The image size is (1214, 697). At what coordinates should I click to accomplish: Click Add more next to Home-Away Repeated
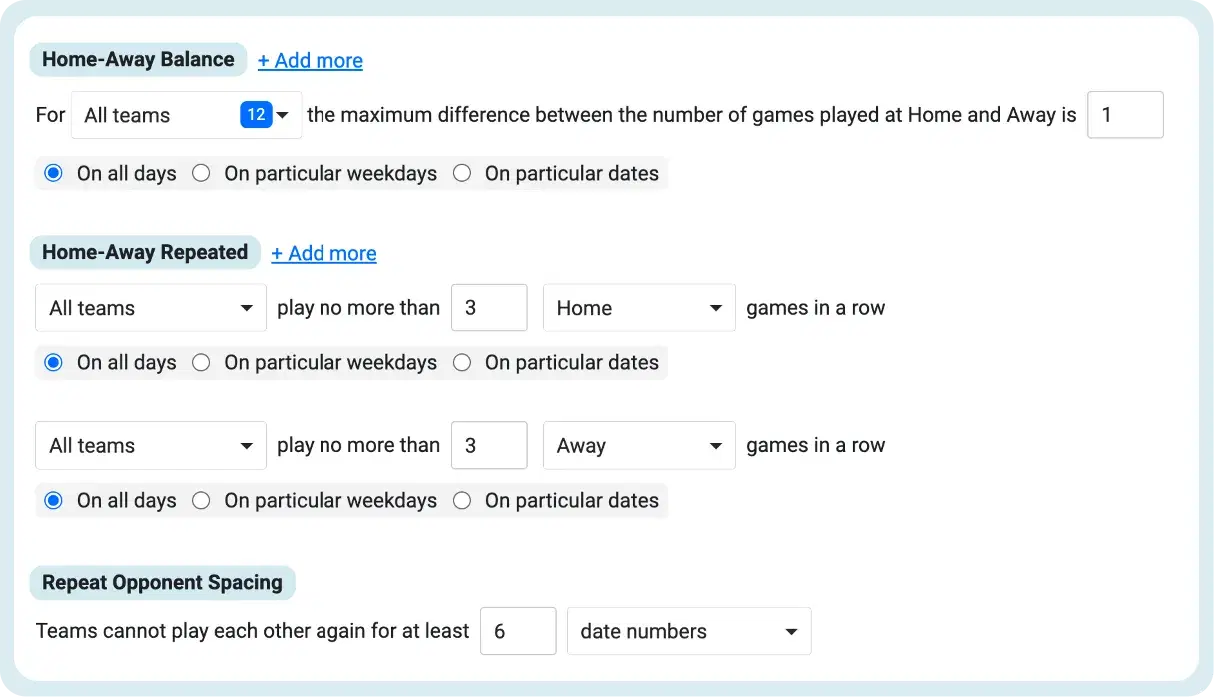click(324, 254)
